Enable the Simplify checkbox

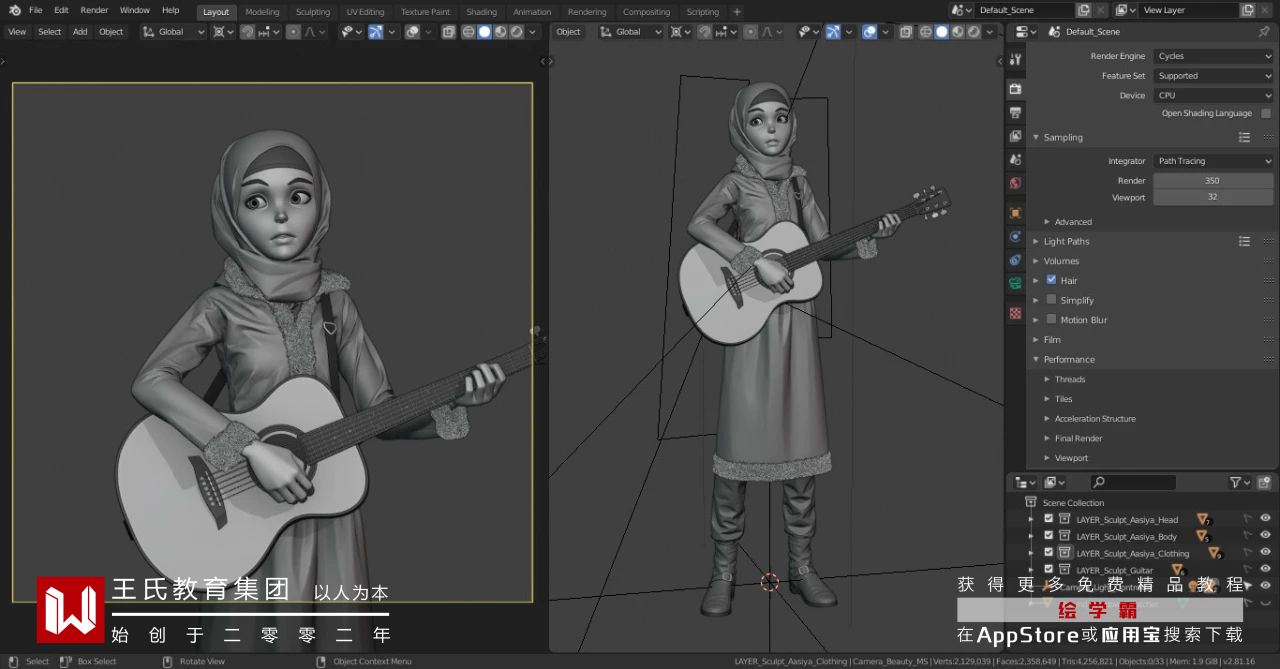click(1051, 300)
